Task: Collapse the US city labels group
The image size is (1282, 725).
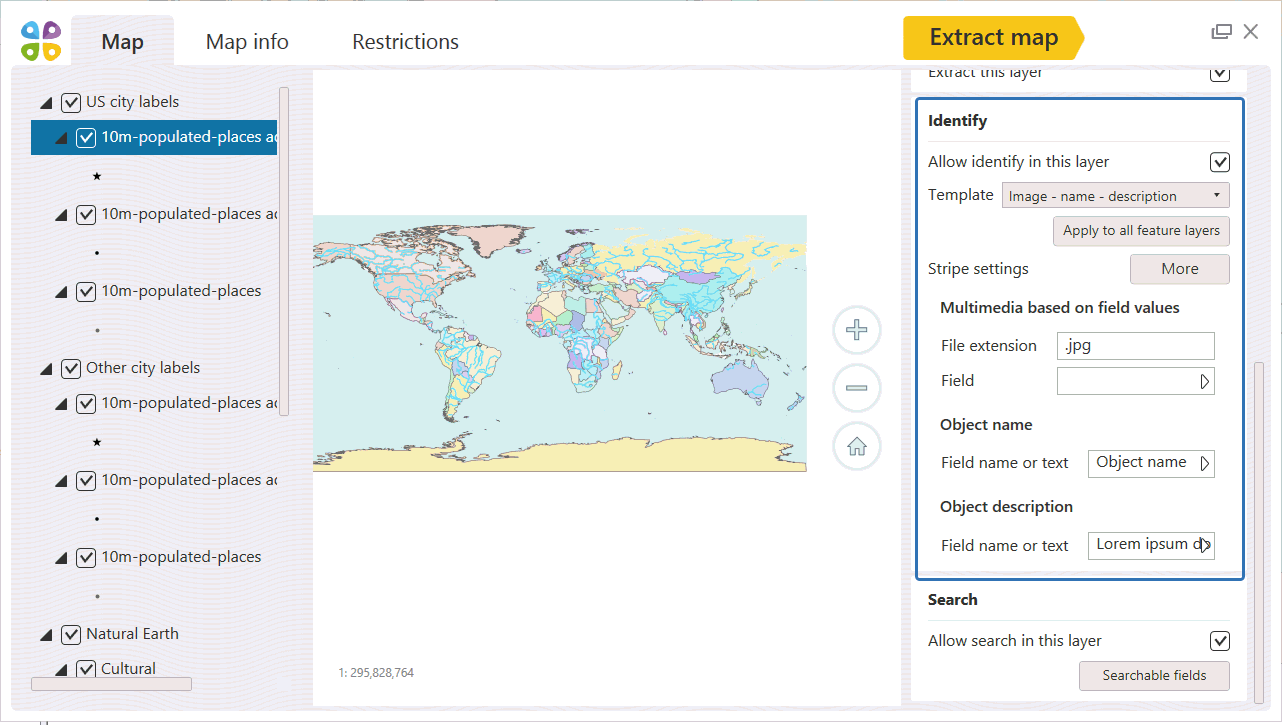Action: 46,103
